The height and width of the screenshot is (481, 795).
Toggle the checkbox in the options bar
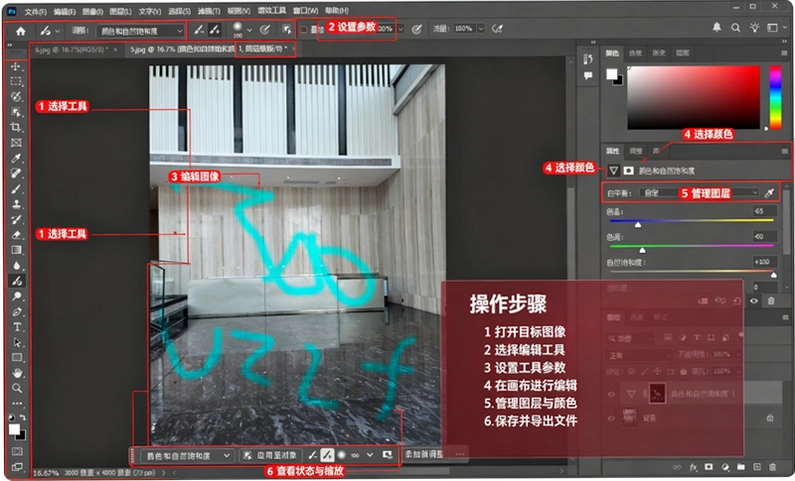click(304, 29)
